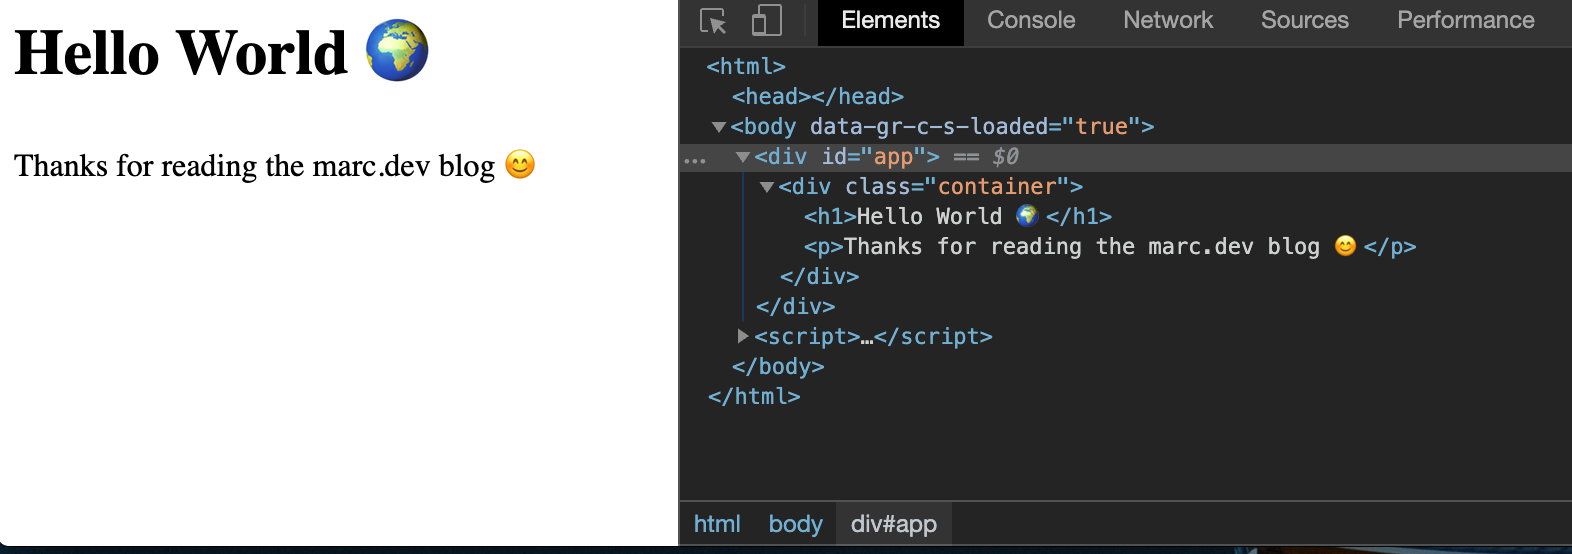Image resolution: width=1572 pixels, height=554 pixels.
Task: Click the three-dot actions next to div#app
Action: (x=695, y=159)
